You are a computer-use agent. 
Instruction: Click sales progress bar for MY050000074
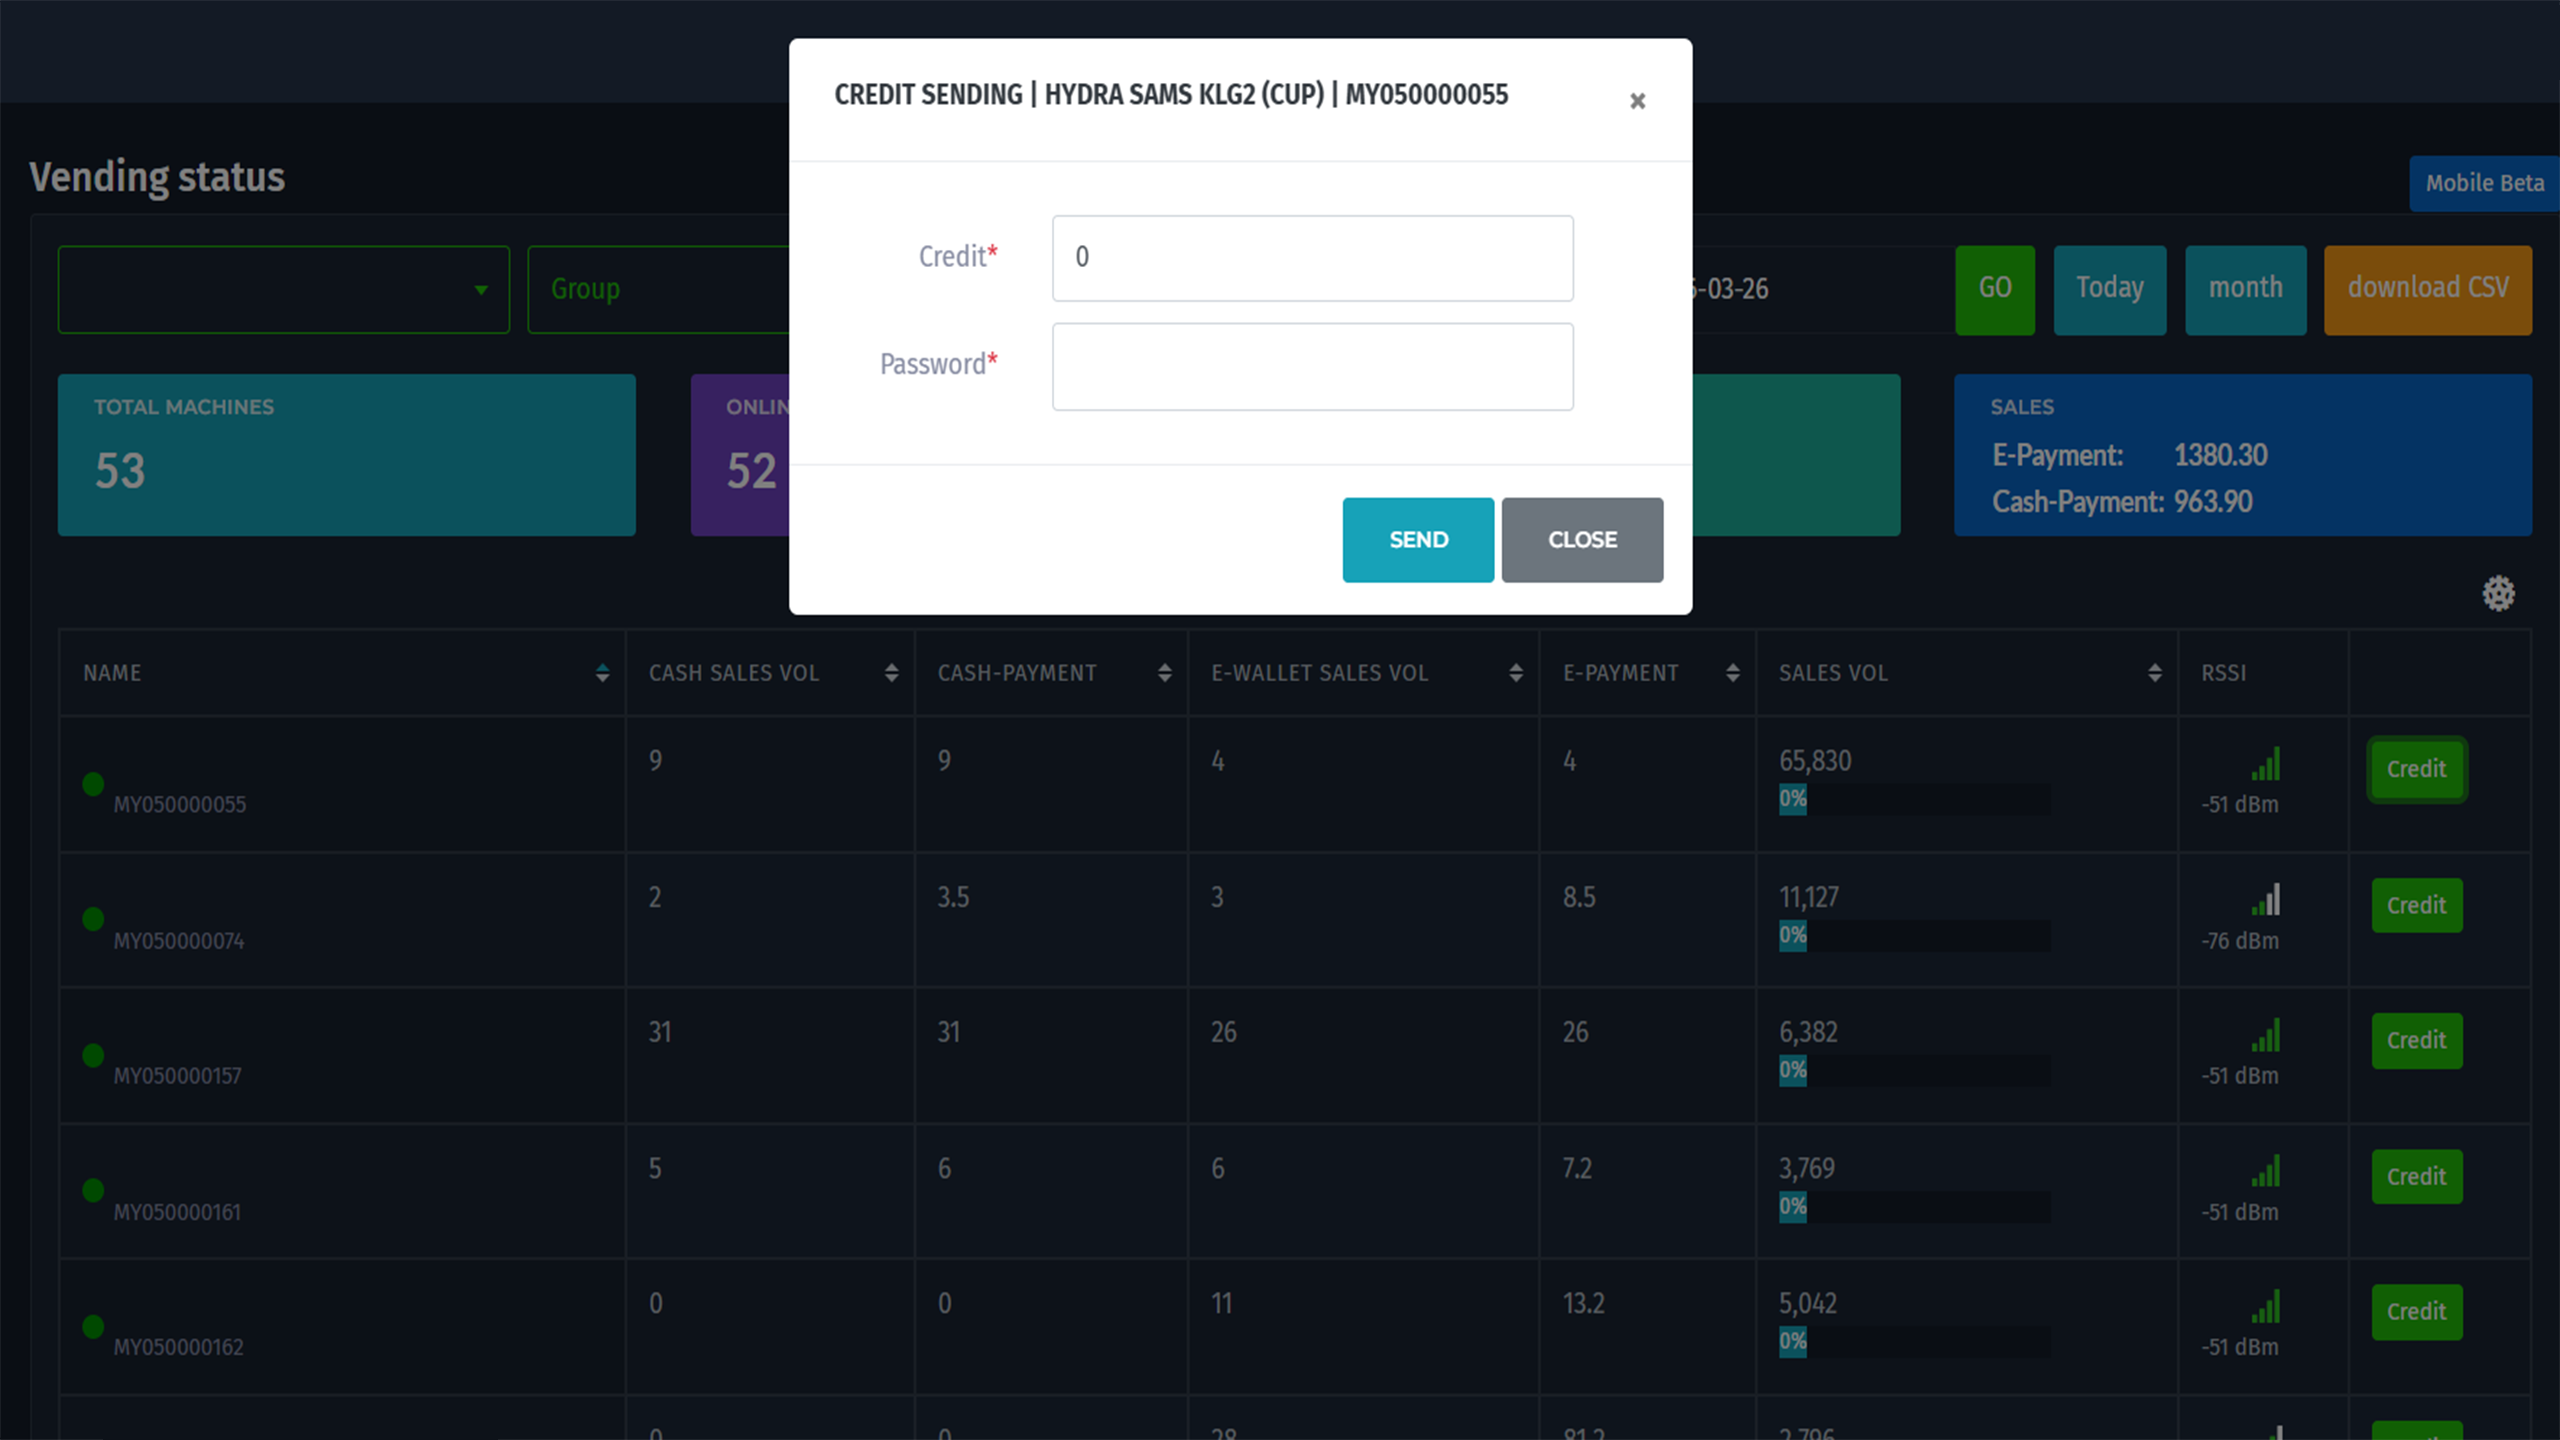(1914, 936)
